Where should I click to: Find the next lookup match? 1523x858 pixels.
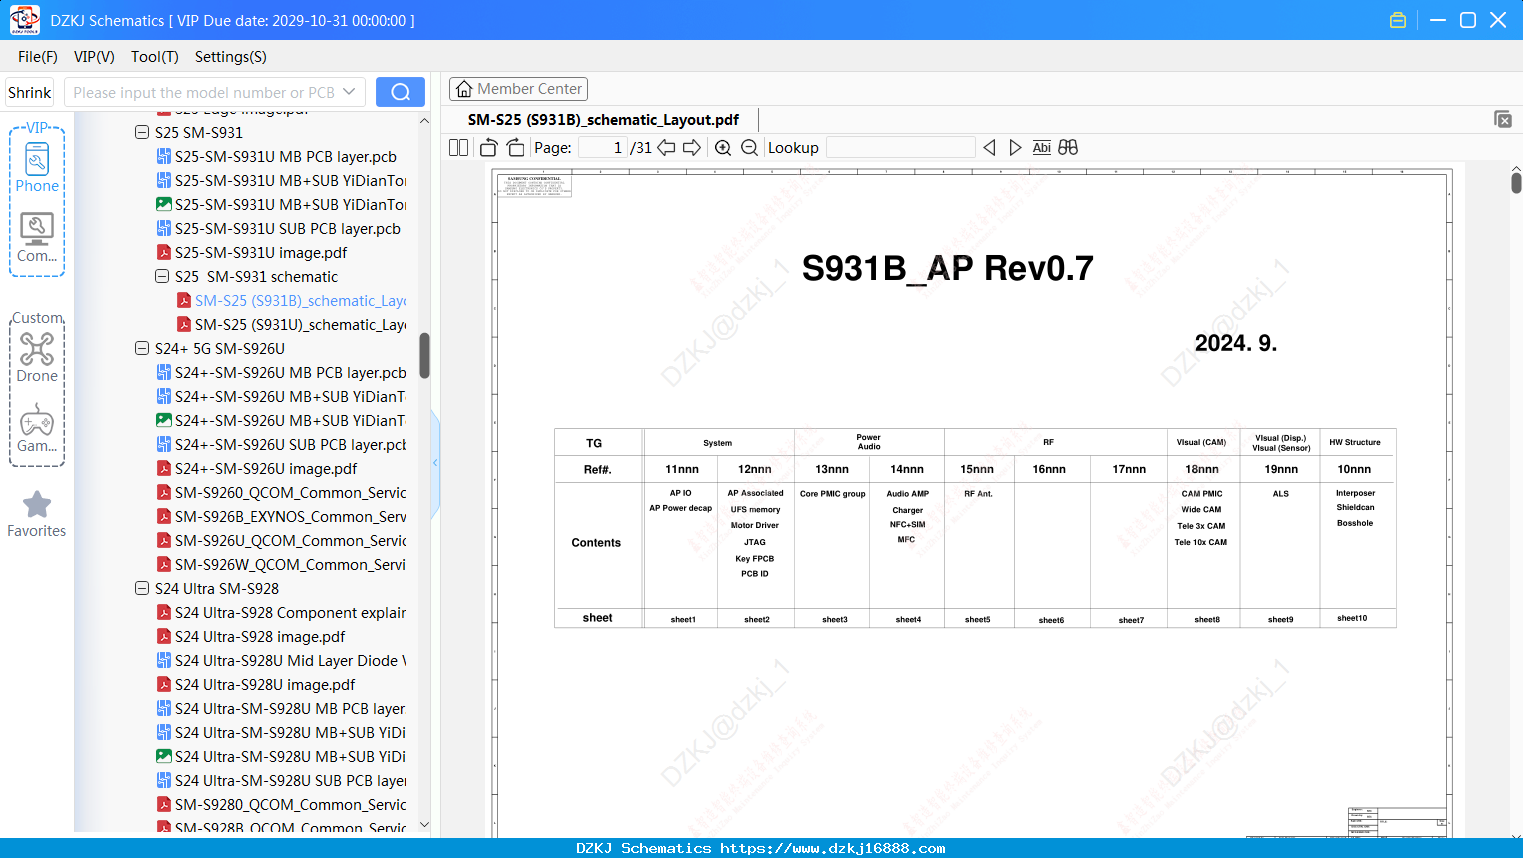click(1016, 148)
